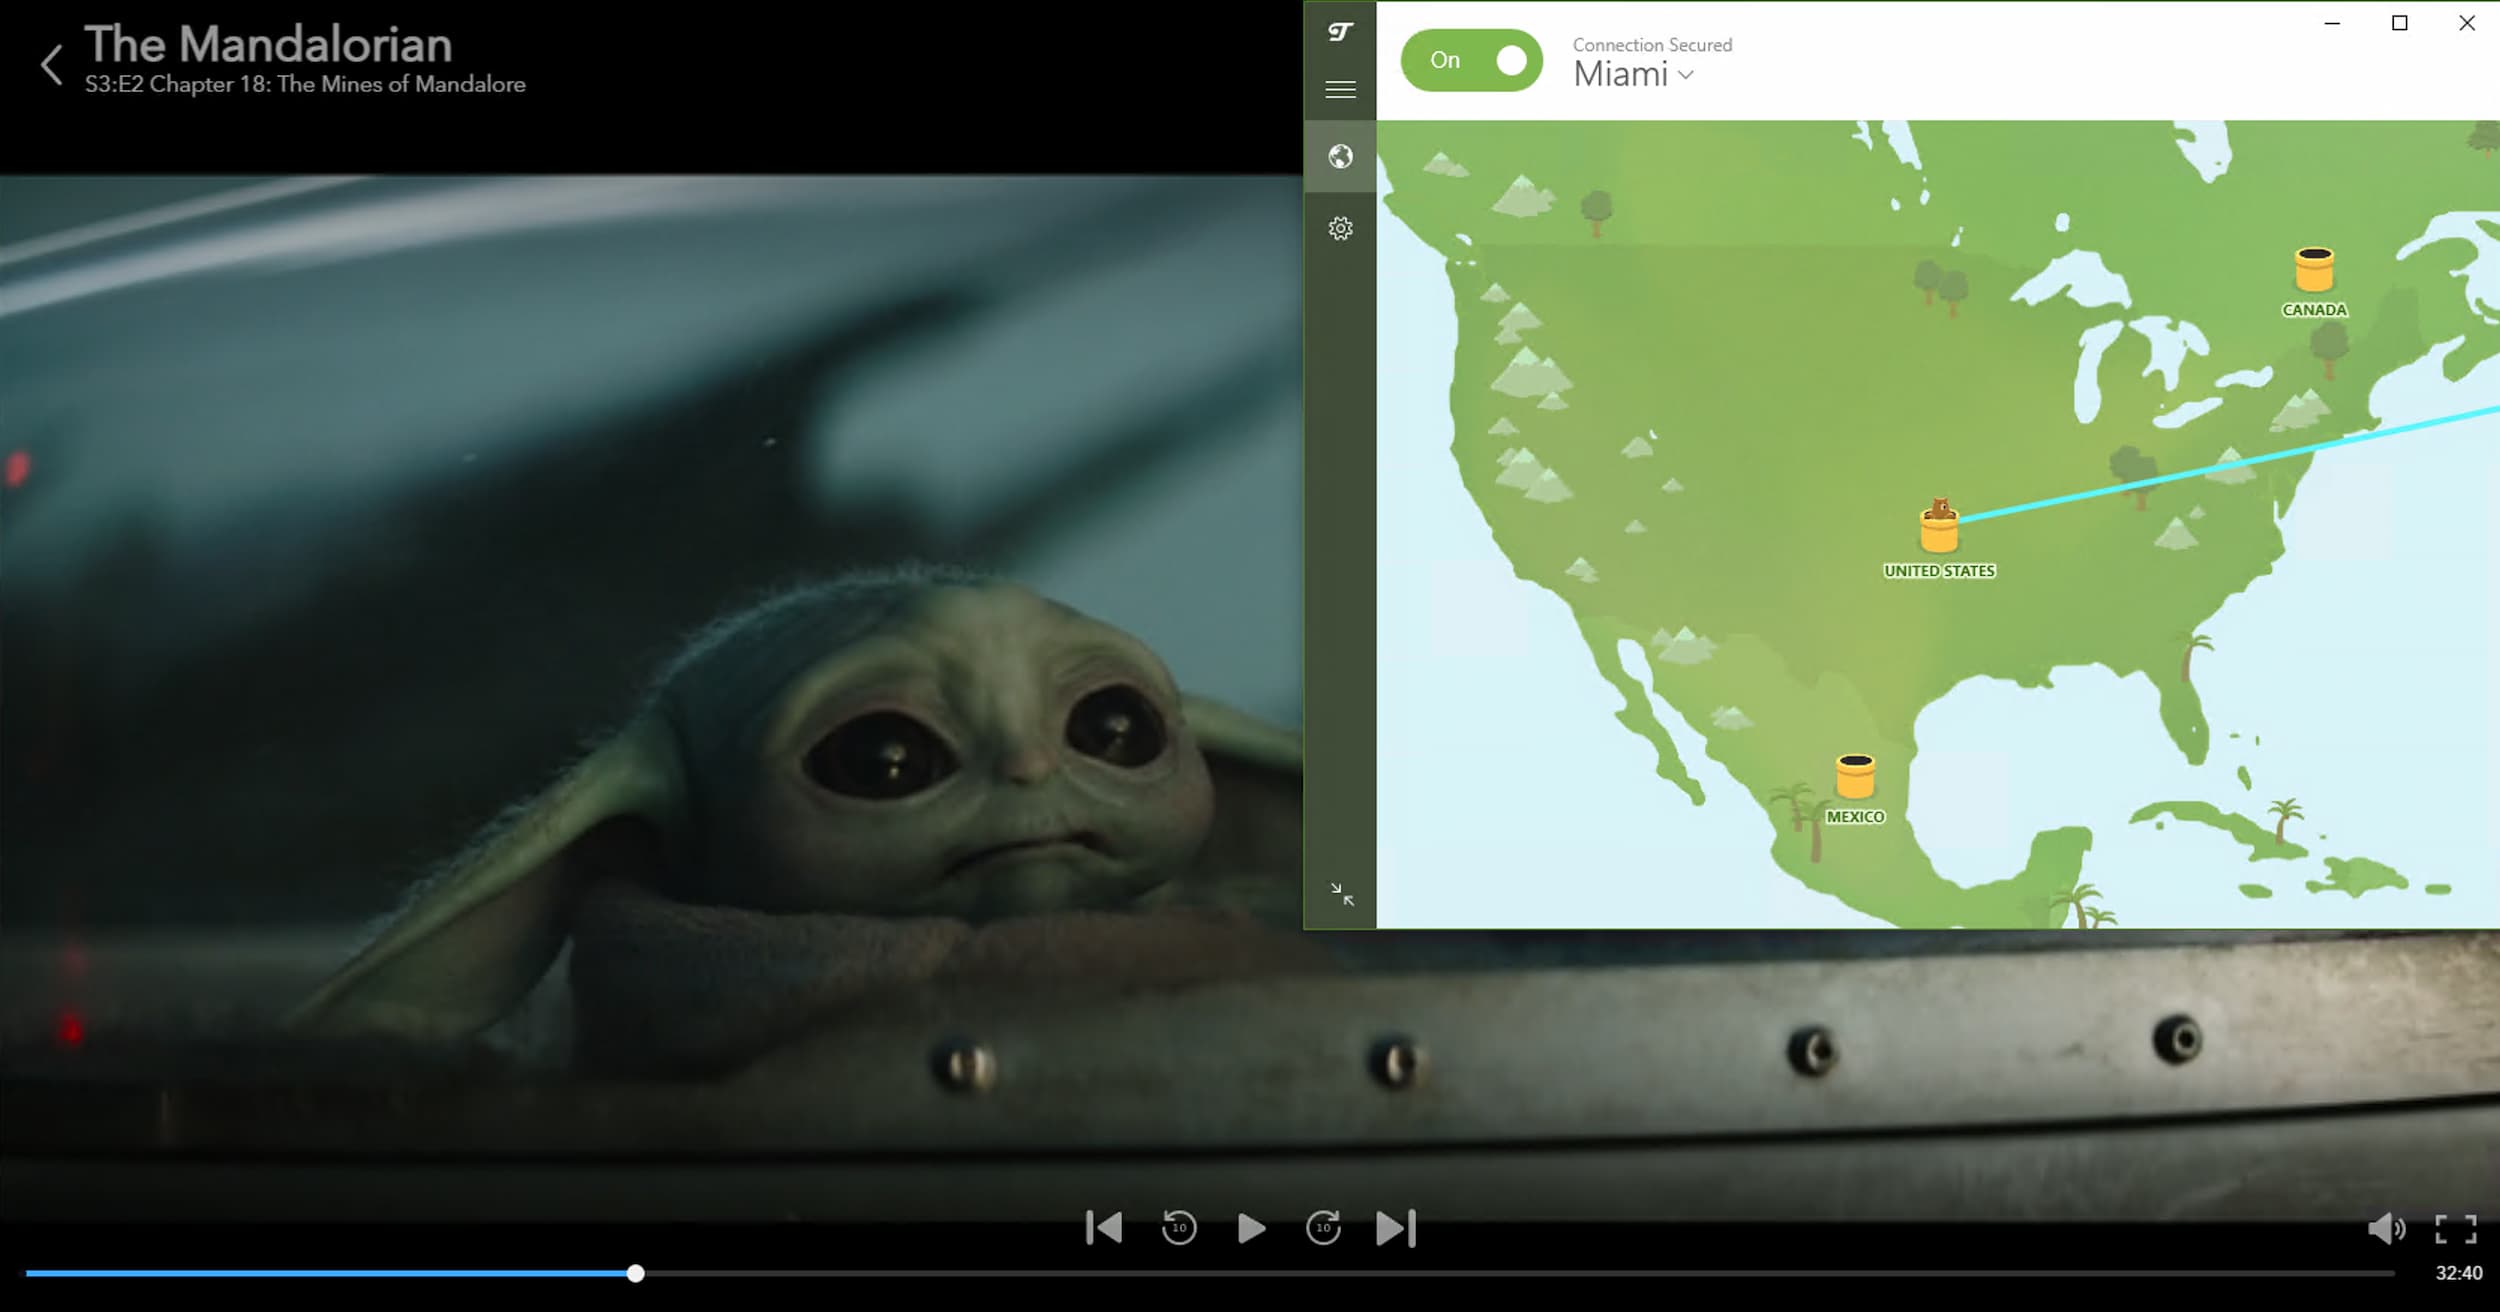Drag the video progress bar slider
2500x1312 pixels.
[635, 1272]
